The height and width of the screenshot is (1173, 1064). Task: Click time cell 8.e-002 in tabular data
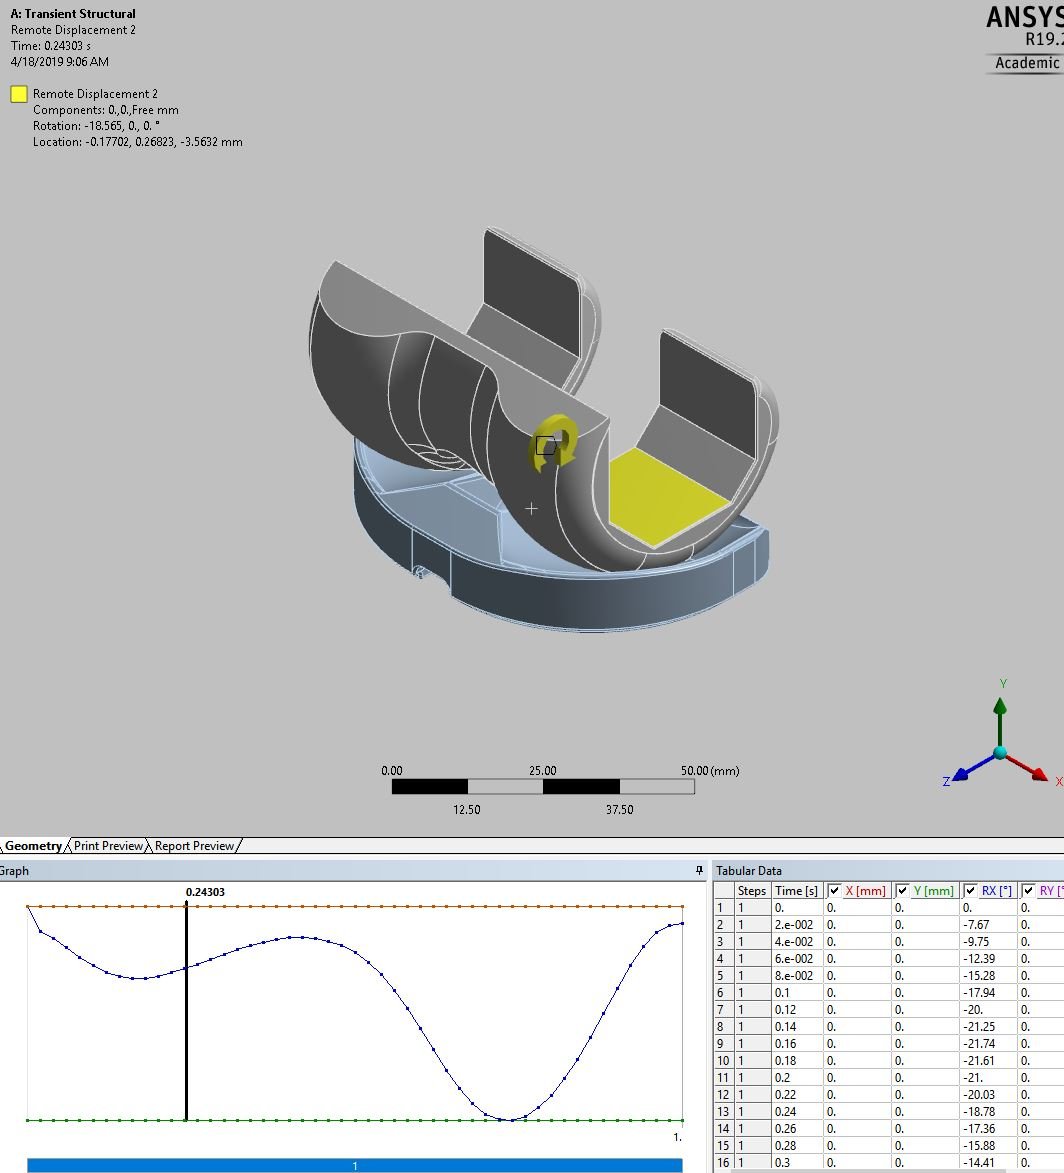[x=797, y=976]
